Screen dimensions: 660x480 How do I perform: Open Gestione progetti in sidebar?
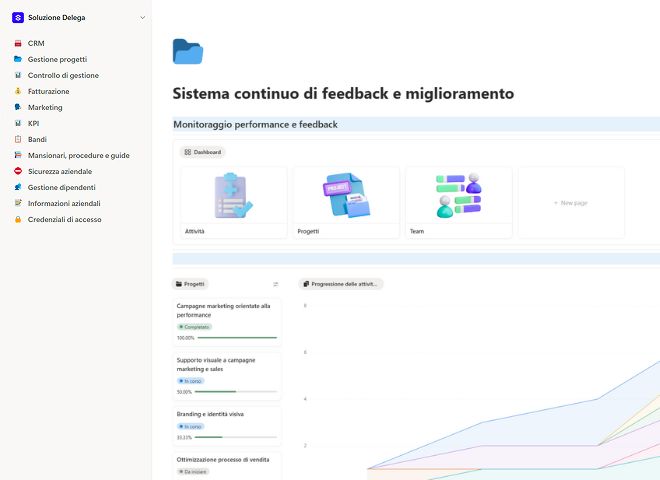pos(57,59)
